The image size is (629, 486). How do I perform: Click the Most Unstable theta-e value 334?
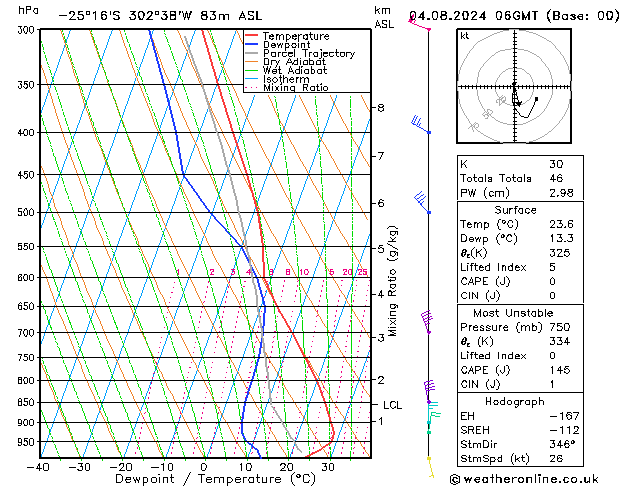[560, 341]
